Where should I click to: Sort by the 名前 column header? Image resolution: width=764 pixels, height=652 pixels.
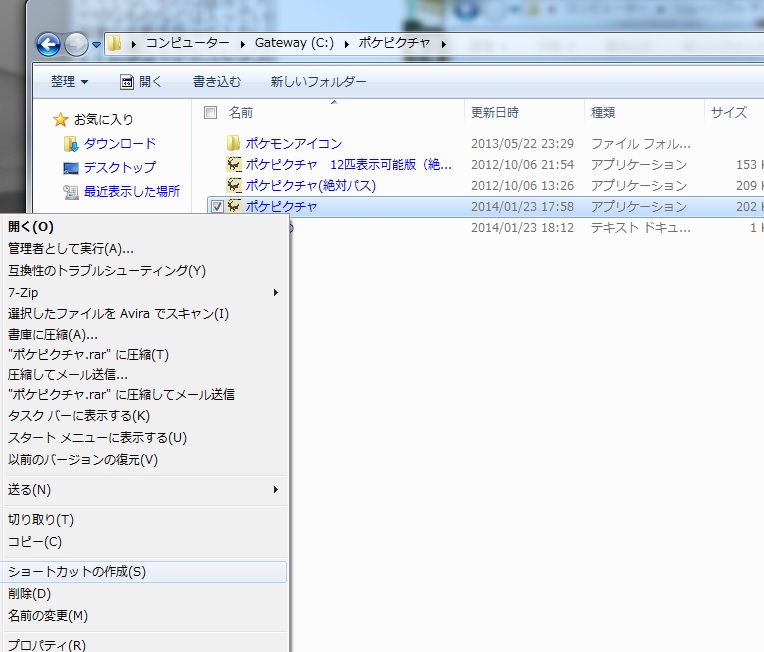tap(241, 113)
